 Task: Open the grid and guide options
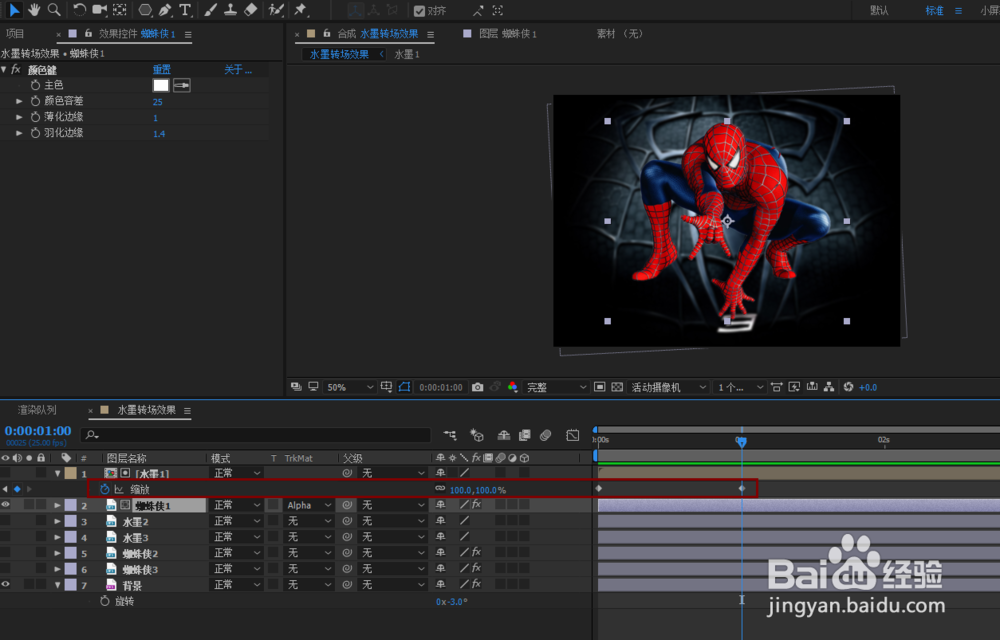(386, 387)
